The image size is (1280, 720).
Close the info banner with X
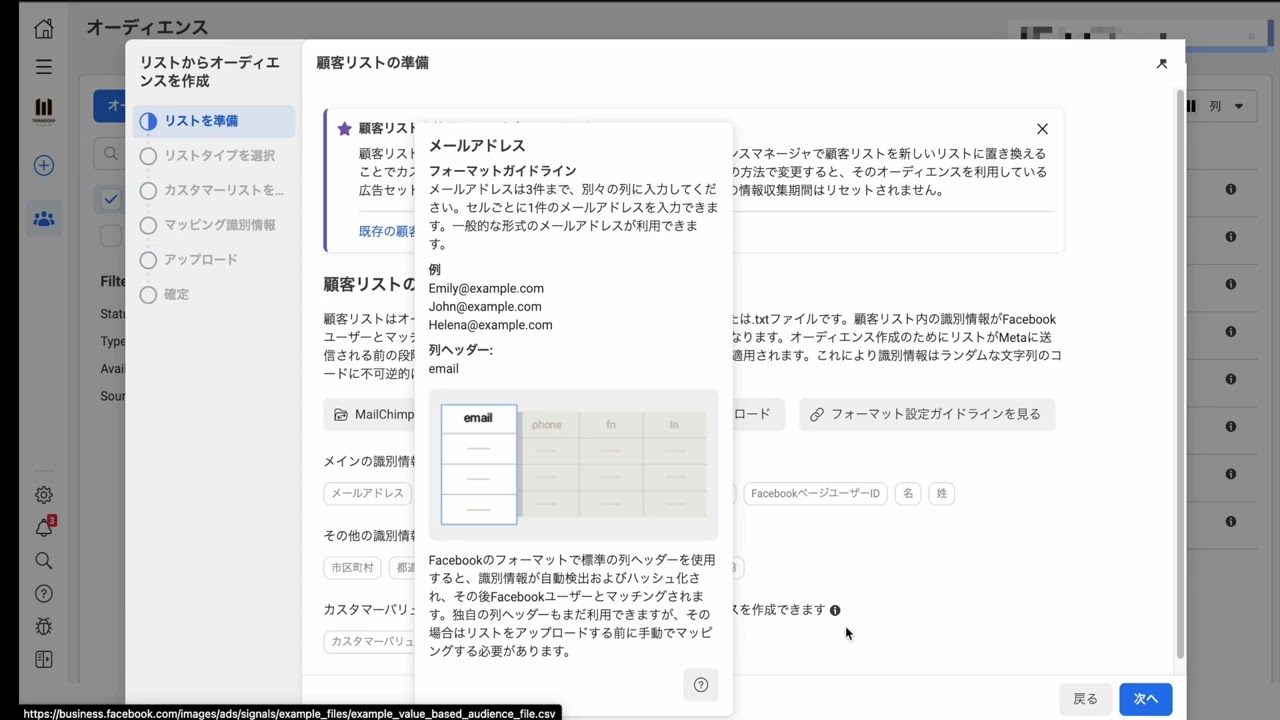[1042, 129]
